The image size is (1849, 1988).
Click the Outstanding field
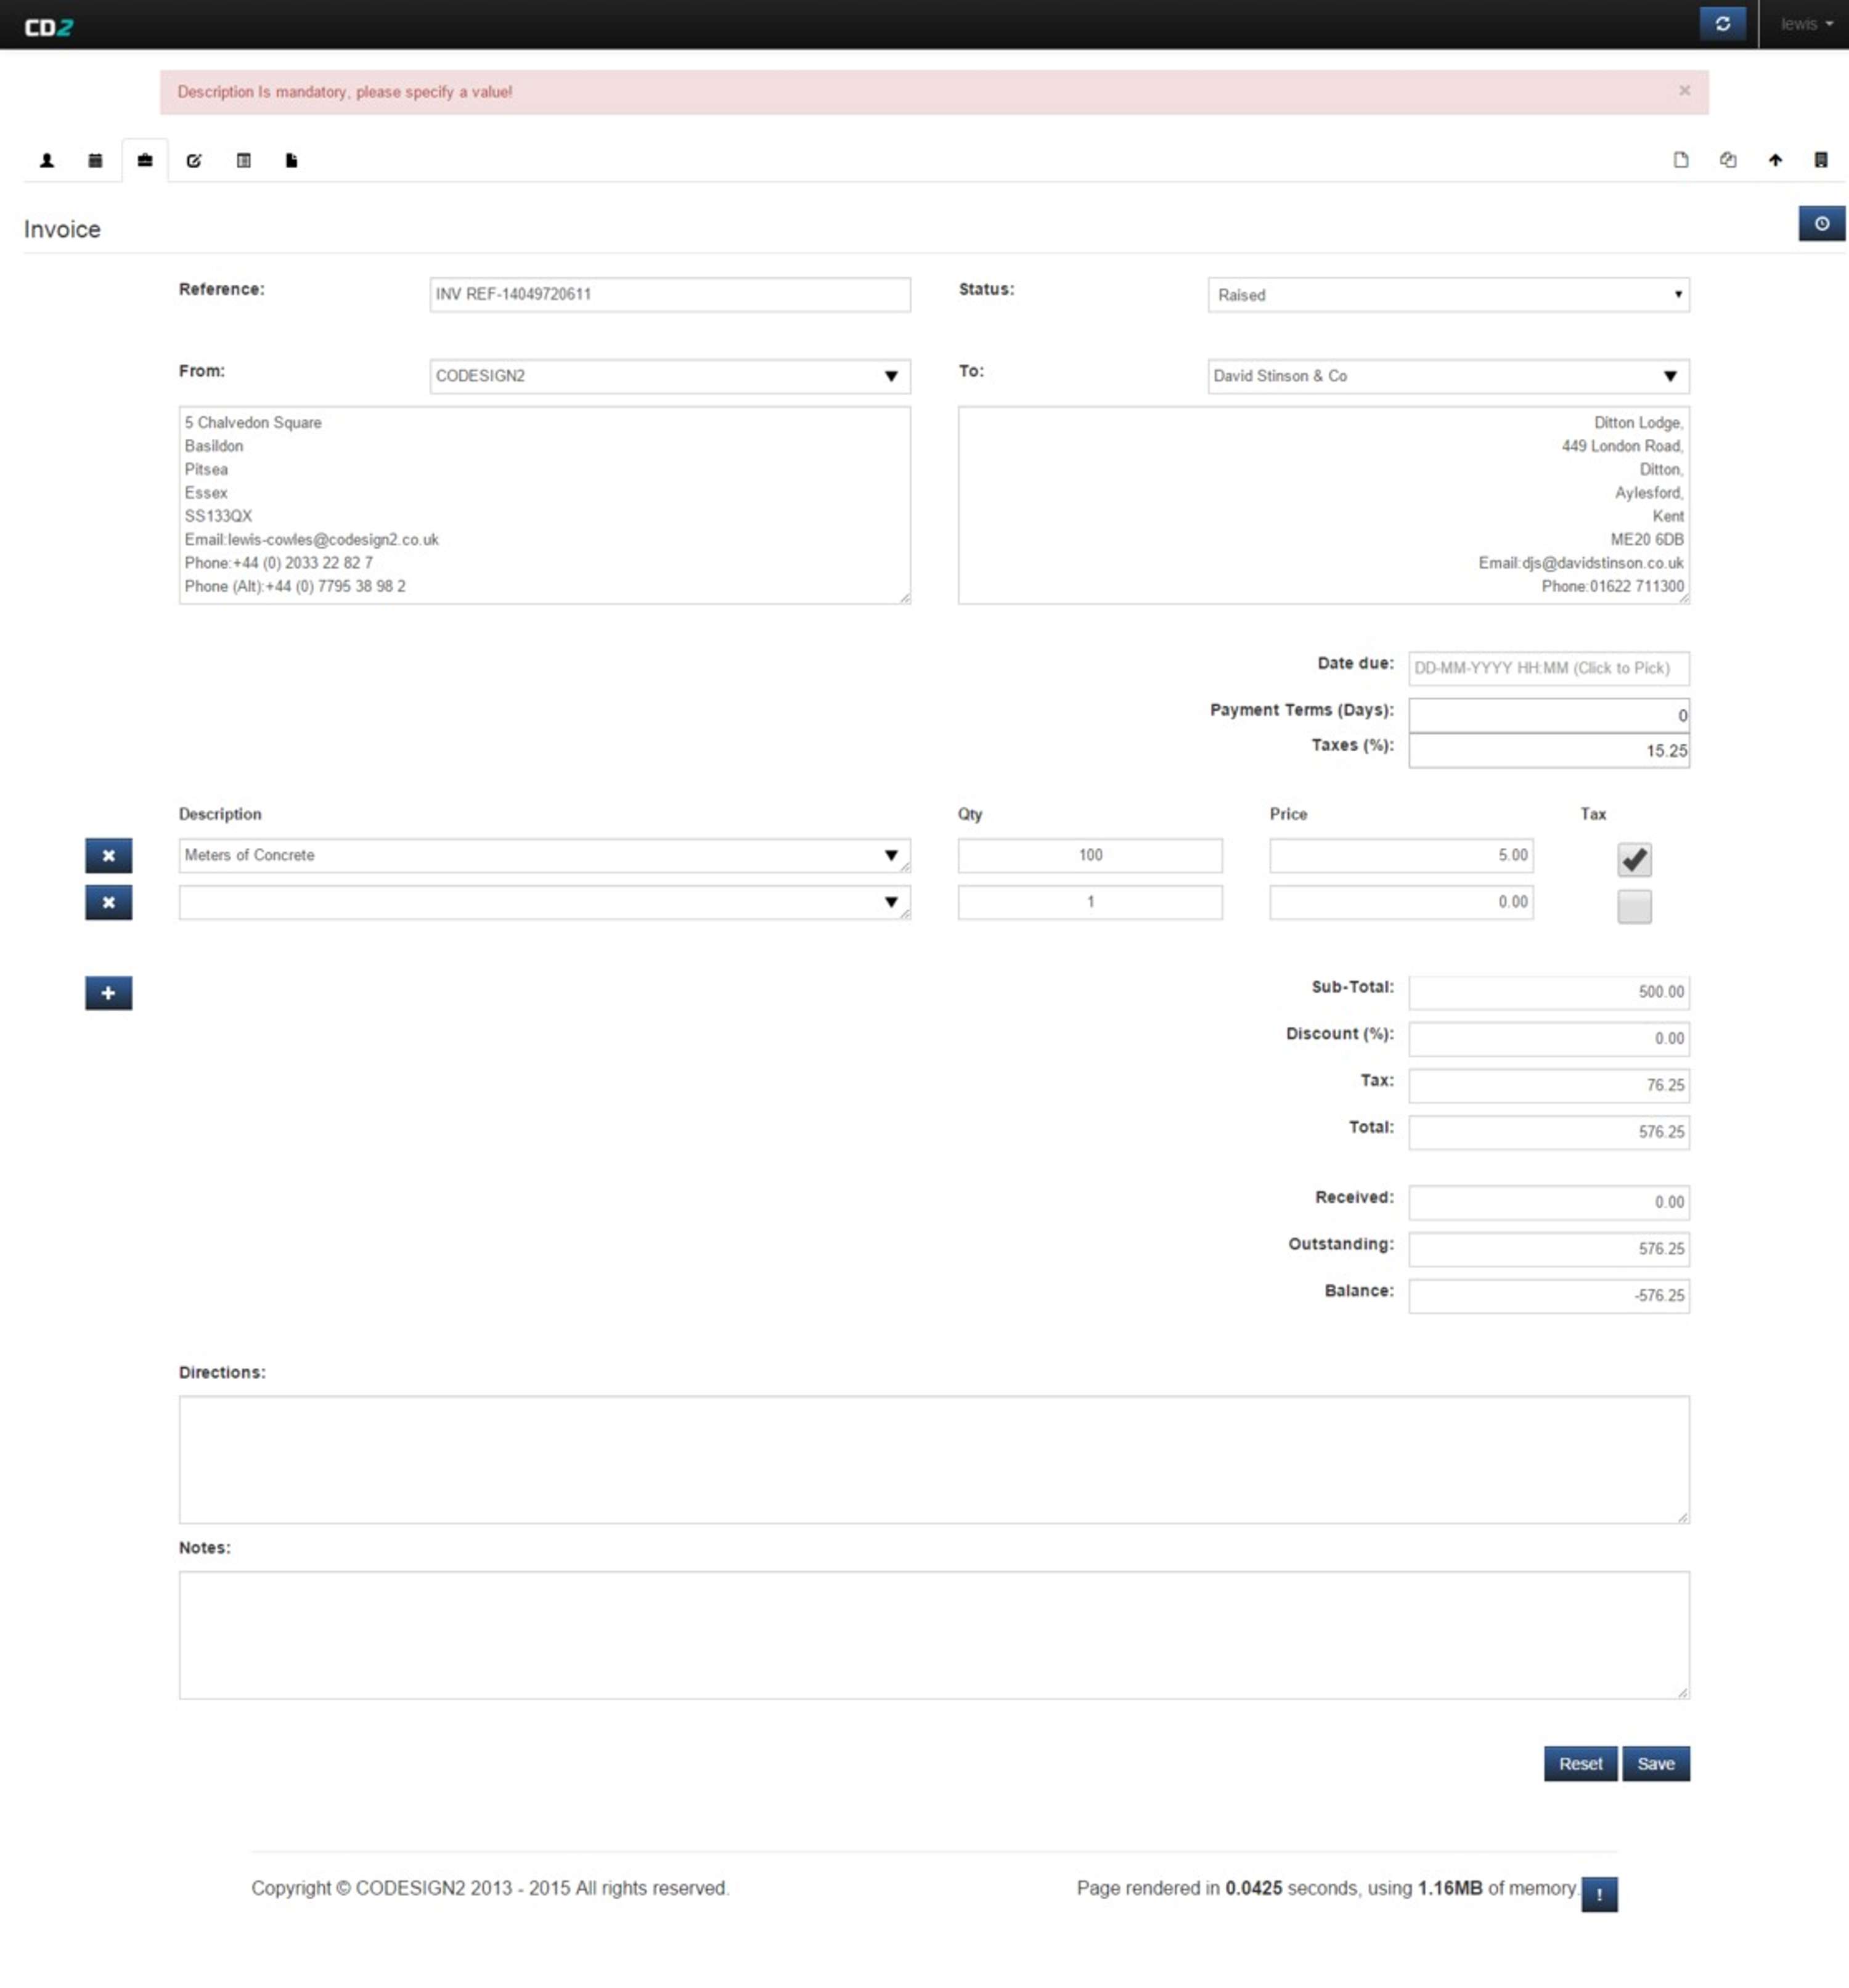coord(1548,1250)
